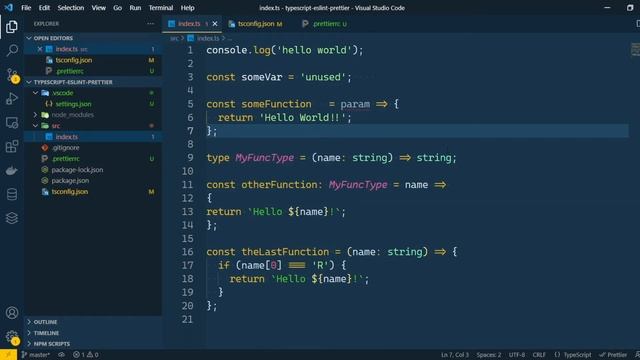Open Problems from errors and warnings count

click(x=86, y=355)
